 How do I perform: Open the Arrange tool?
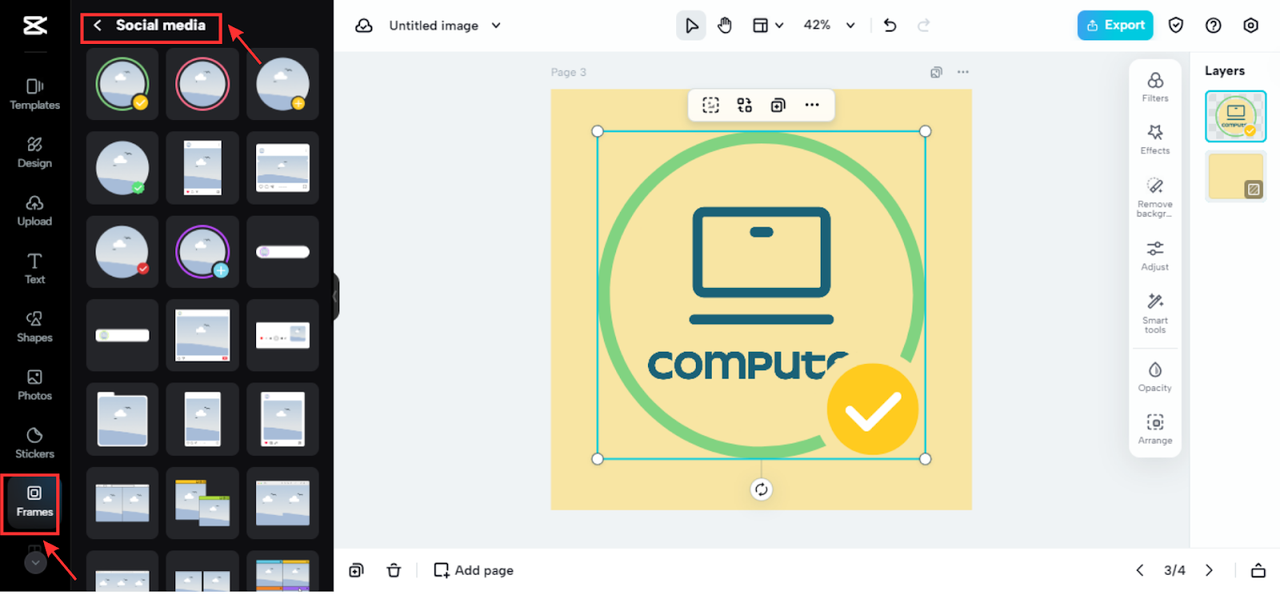coord(1155,429)
